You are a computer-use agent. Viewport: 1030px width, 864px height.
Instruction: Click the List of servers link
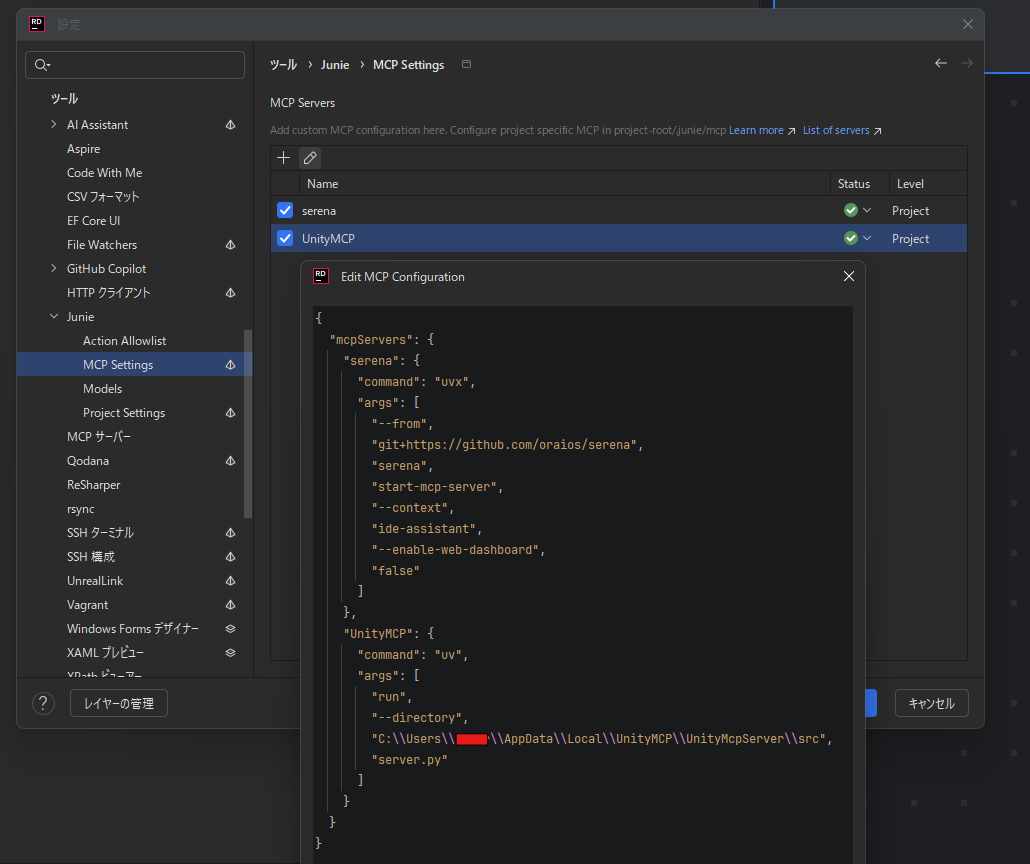(x=836, y=131)
